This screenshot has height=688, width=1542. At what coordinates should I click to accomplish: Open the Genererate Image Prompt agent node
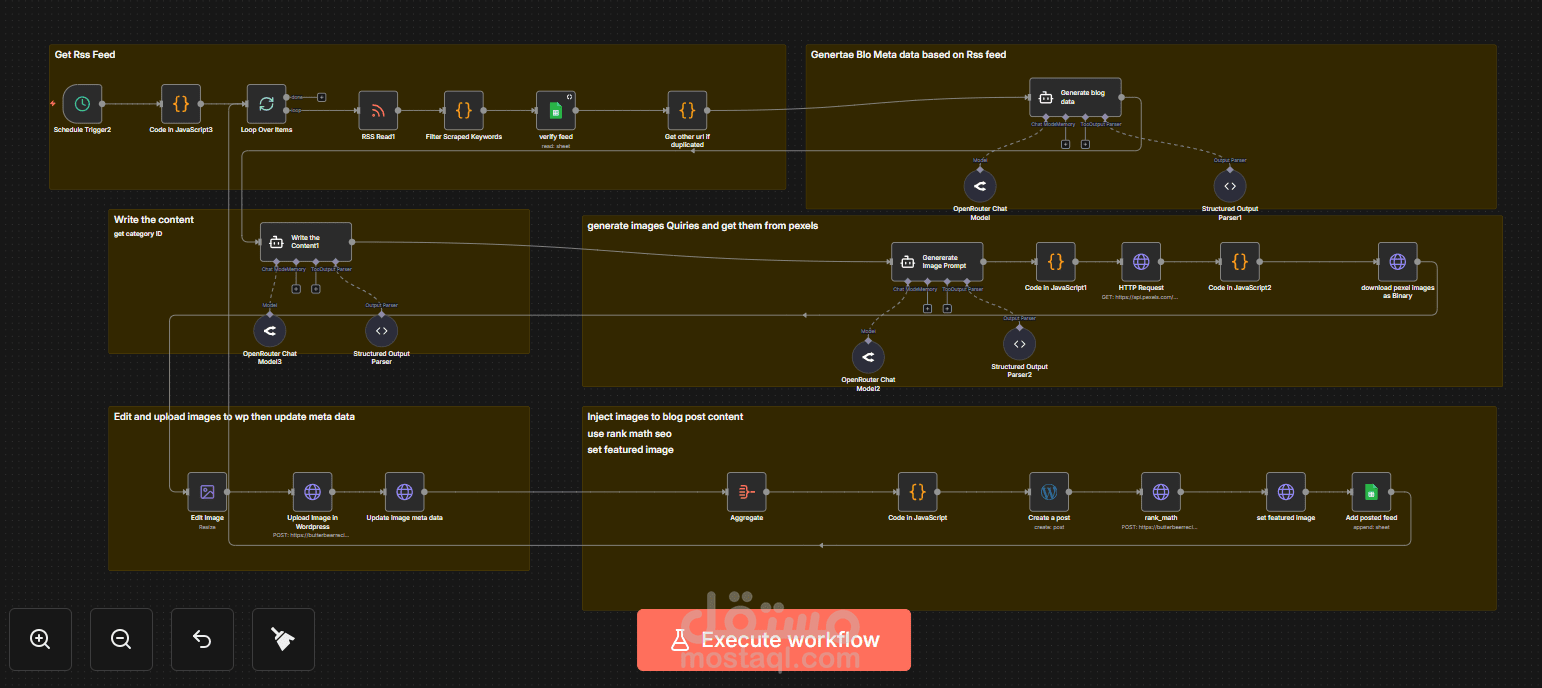[937, 262]
